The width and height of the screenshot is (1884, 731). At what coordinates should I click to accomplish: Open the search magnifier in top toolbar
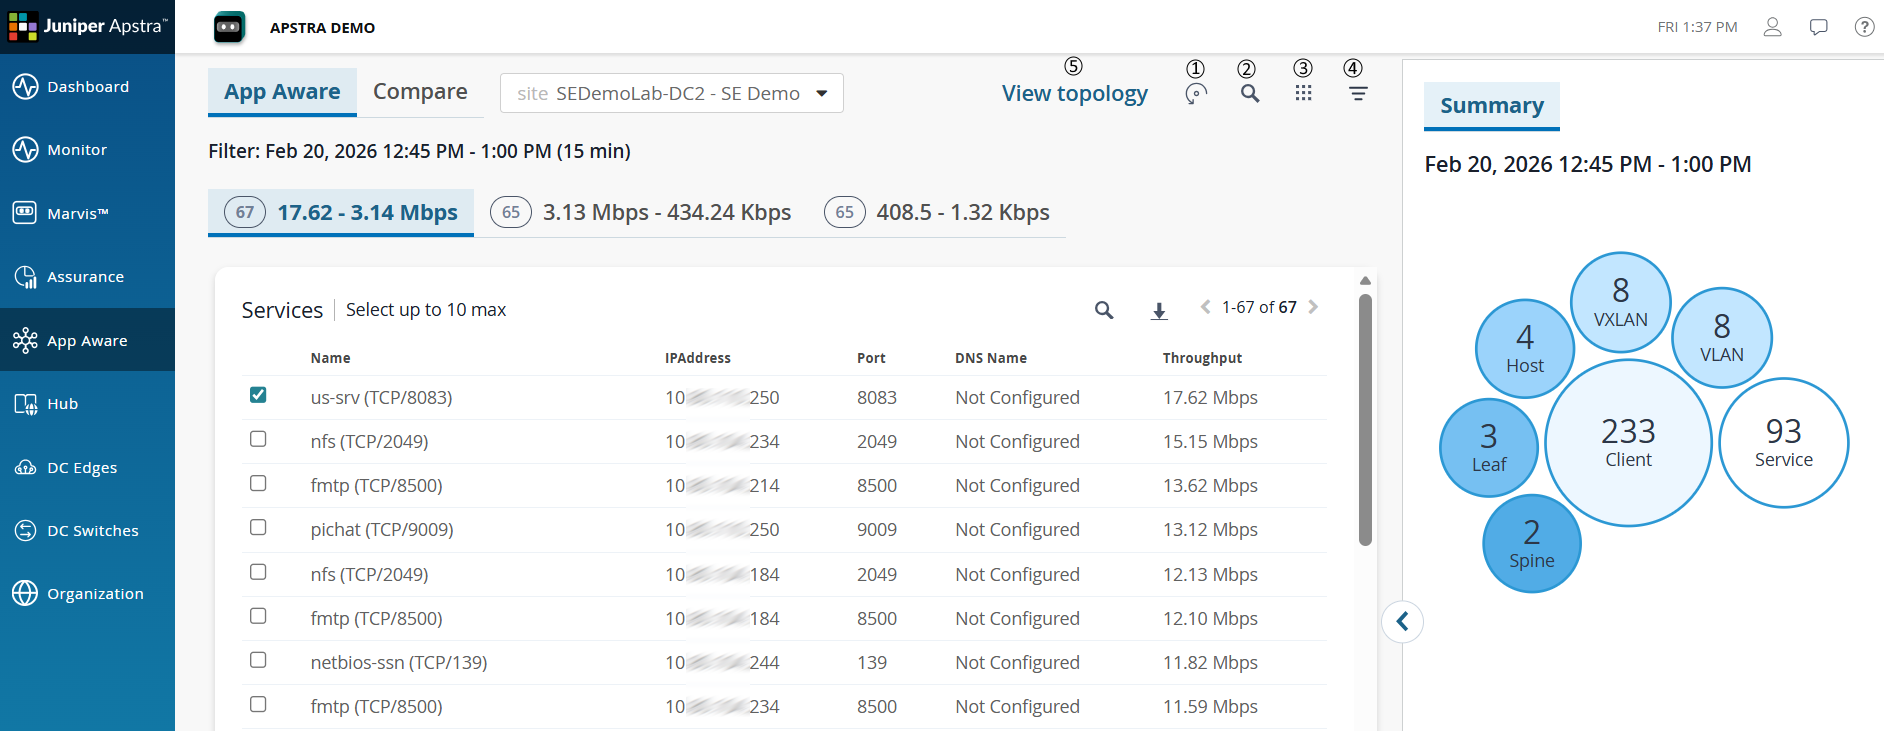(x=1250, y=94)
